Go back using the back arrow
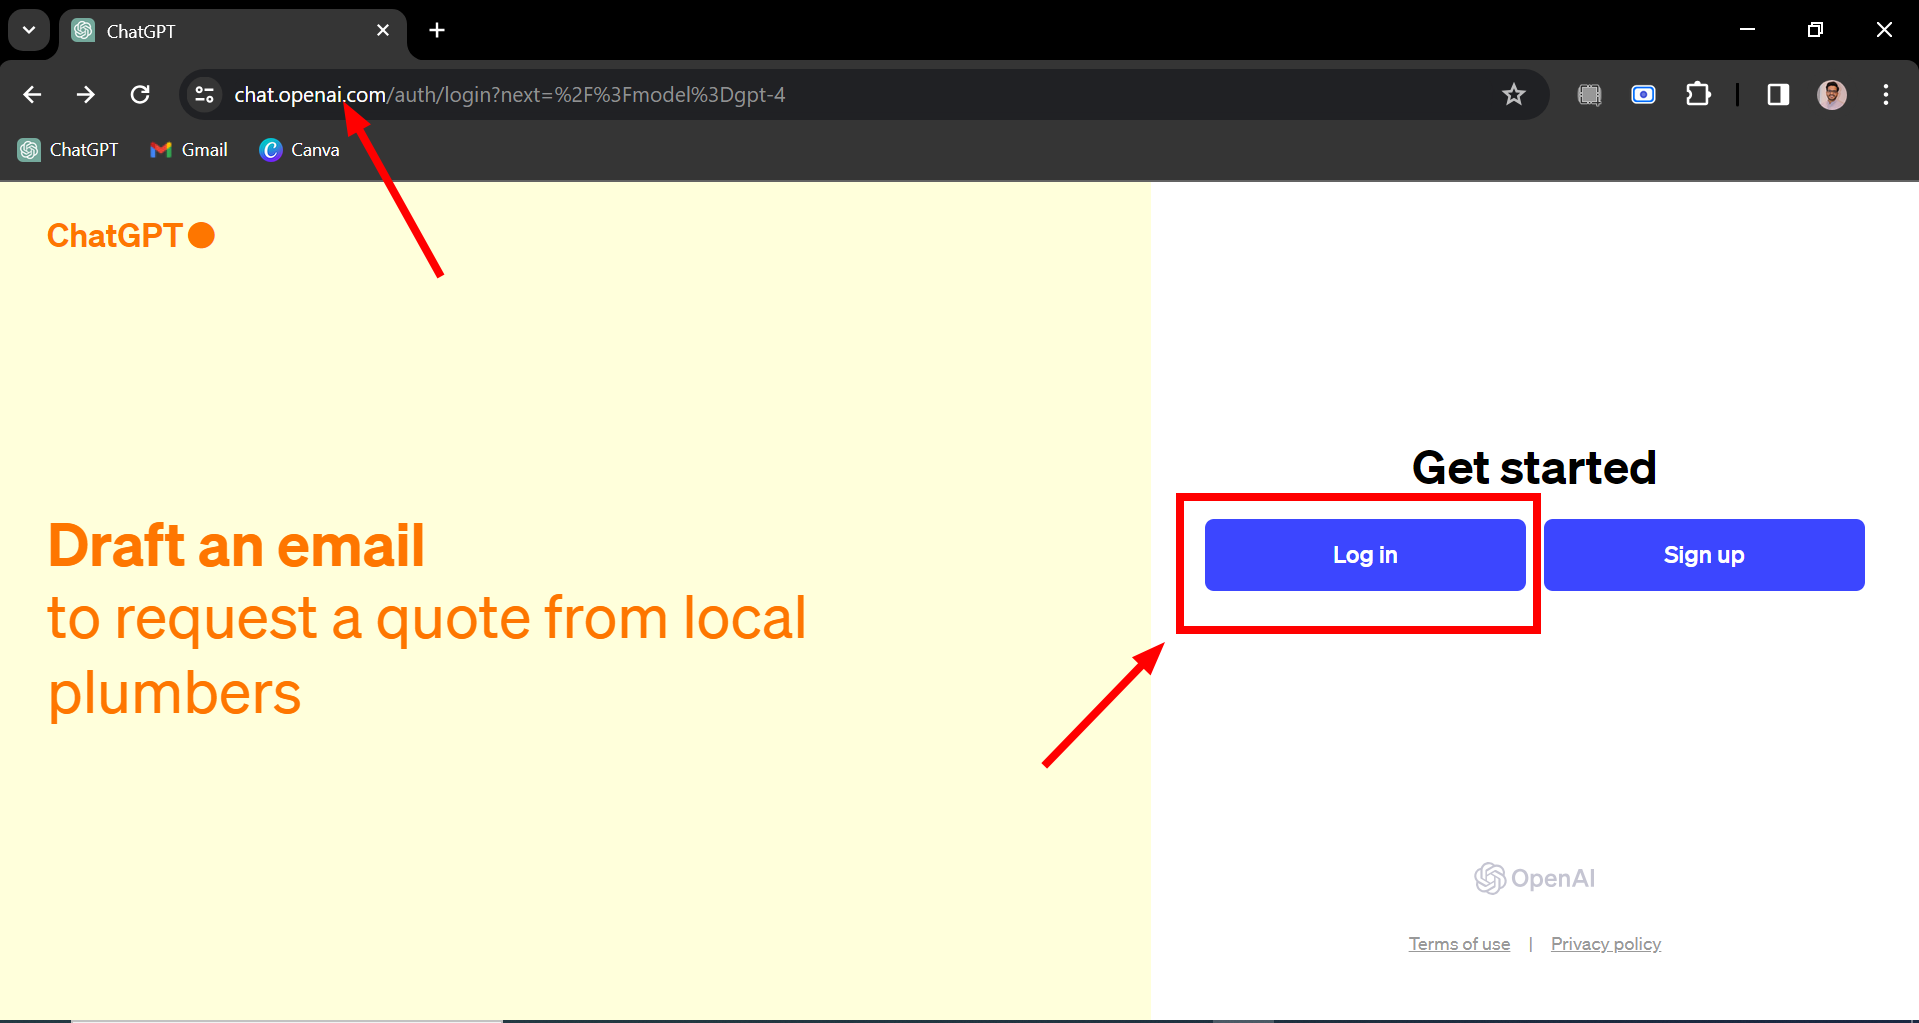Image resolution: width=1919 pixels, height=1023 pixels. 32,94
